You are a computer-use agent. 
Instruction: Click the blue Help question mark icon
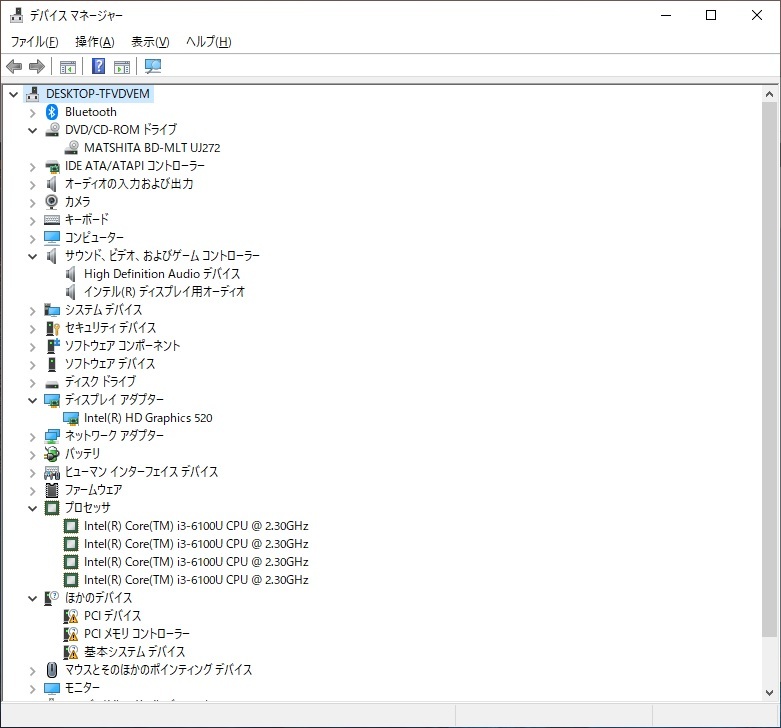pos(98,67)
